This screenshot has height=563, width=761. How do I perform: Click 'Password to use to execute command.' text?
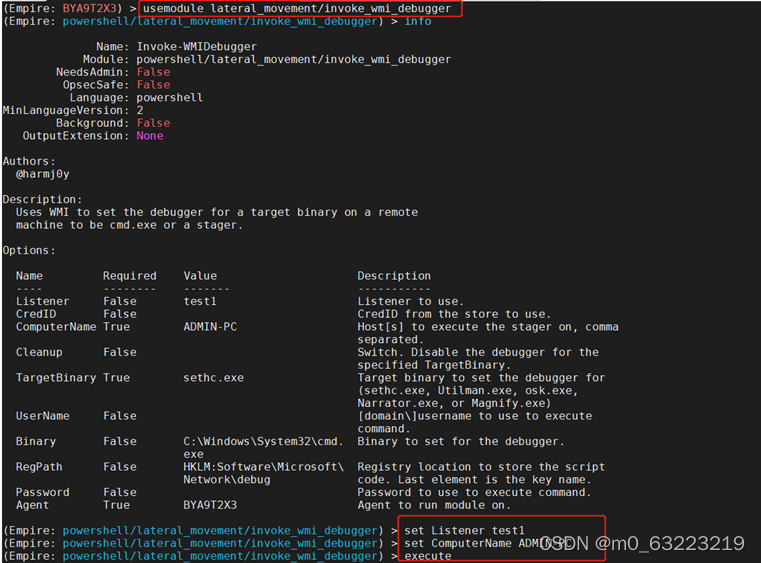(475, 492)
